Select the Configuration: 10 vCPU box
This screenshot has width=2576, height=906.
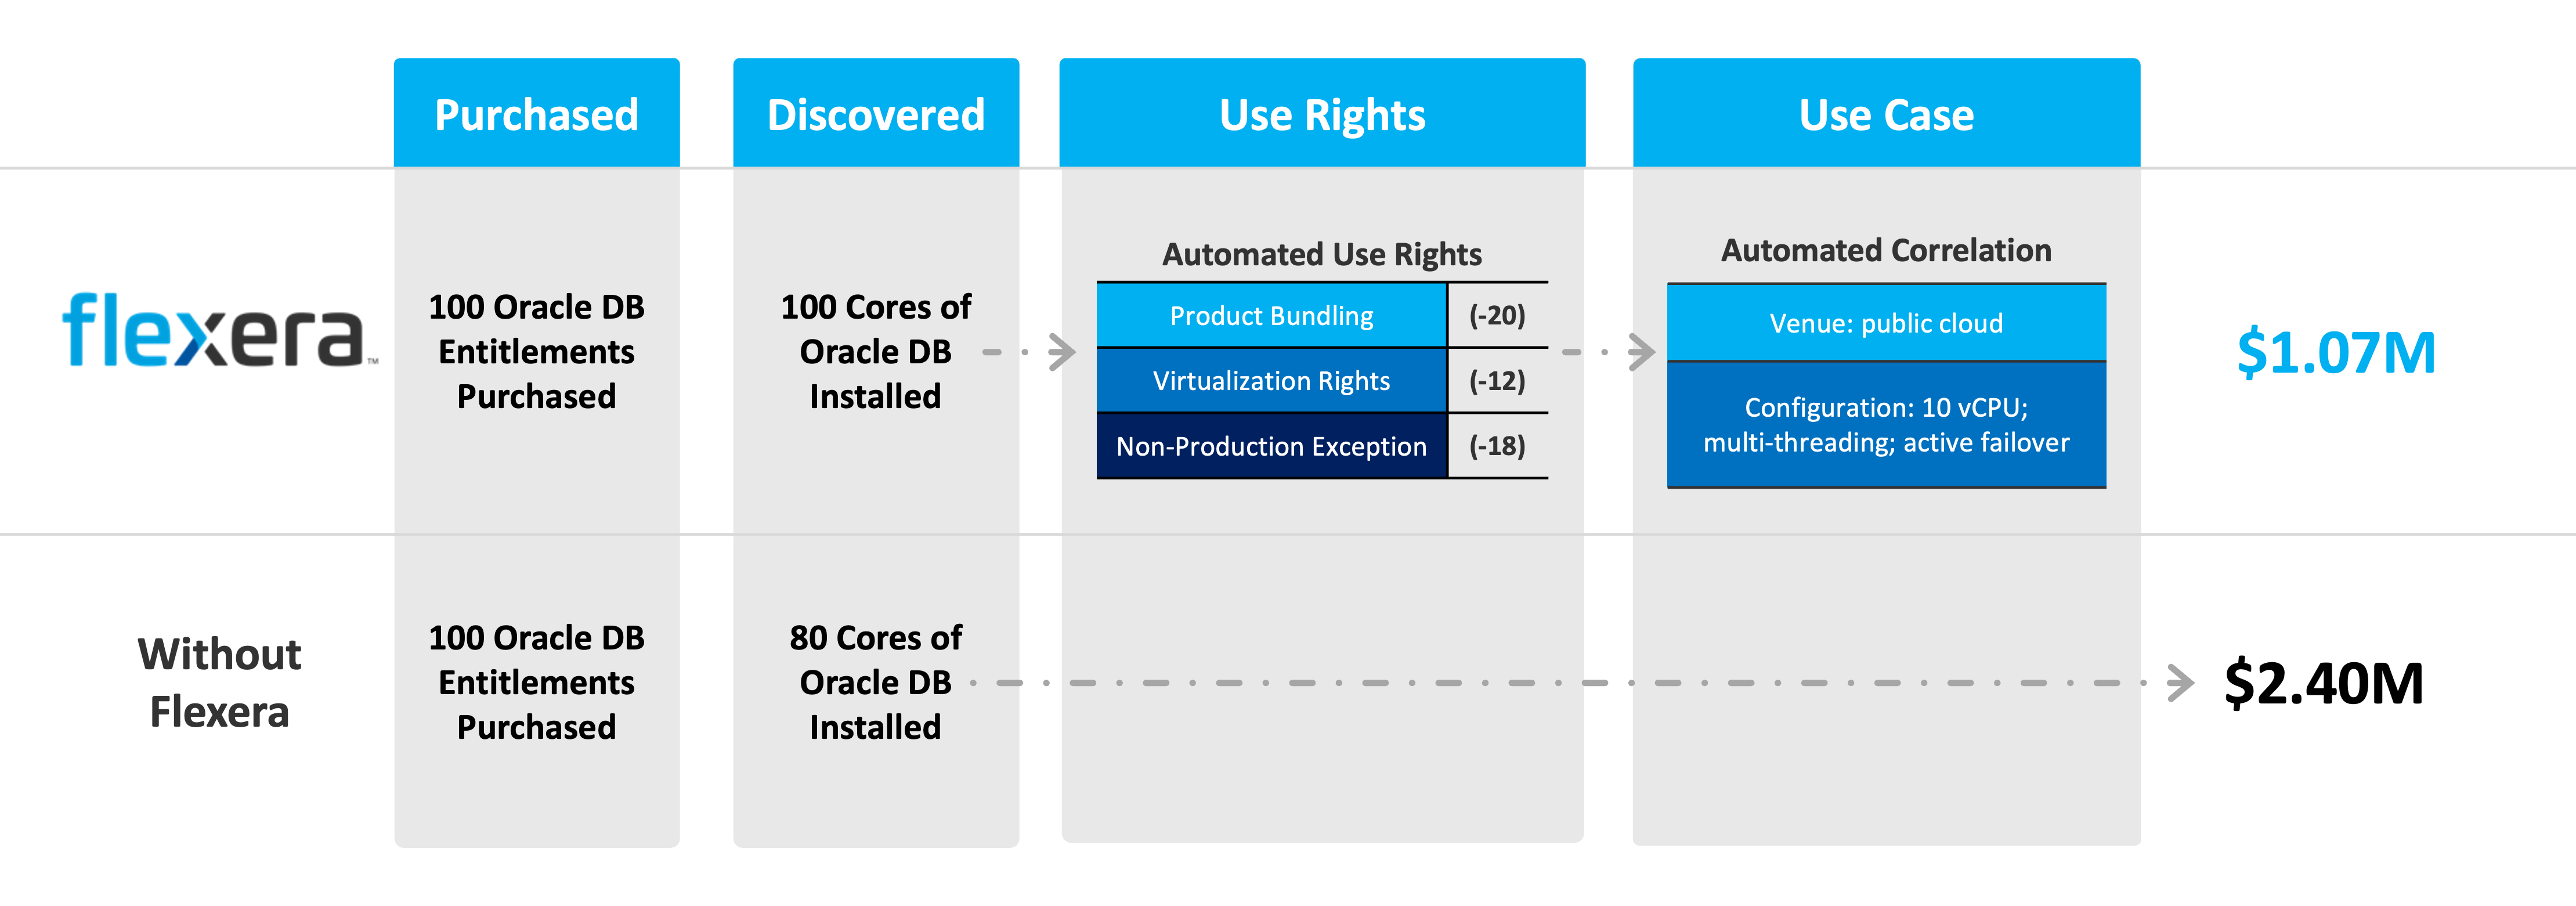coord(1886,425)
